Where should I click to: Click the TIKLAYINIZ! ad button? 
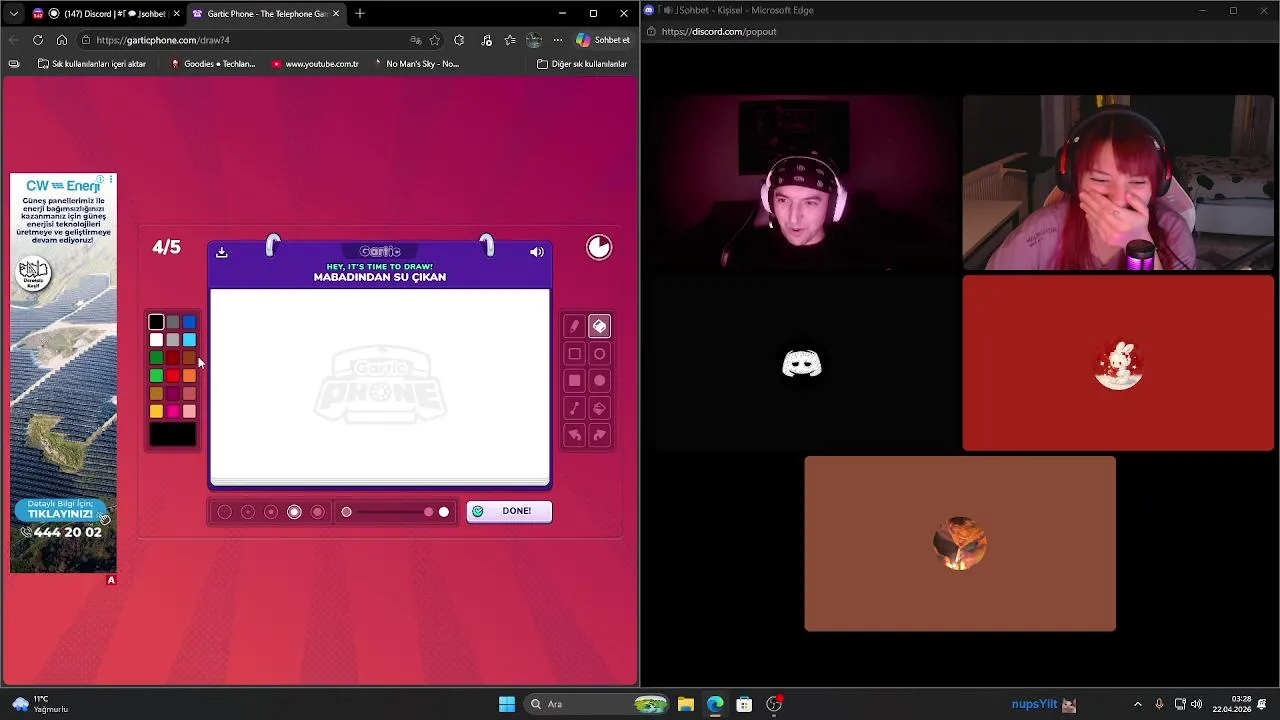coord(60,513)
